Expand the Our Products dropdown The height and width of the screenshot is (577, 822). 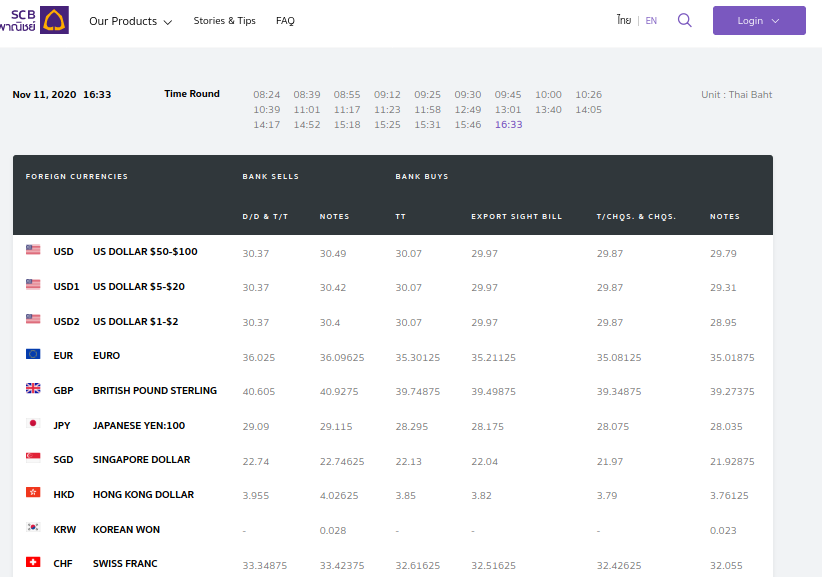(130, 21)
